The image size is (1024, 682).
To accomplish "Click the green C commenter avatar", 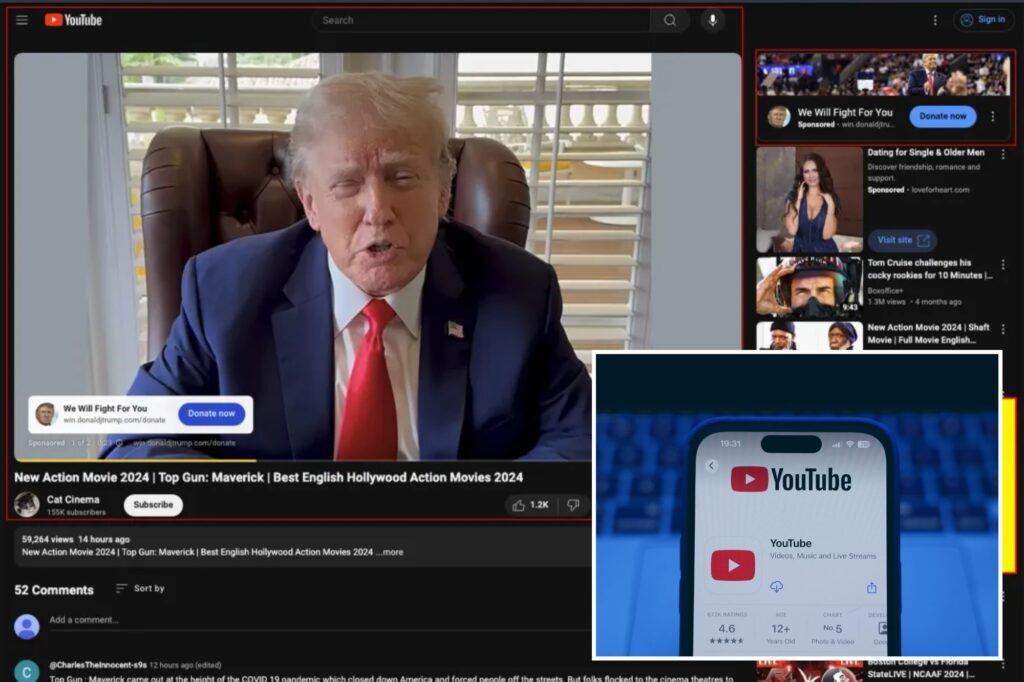I will (x=27, y=671).
